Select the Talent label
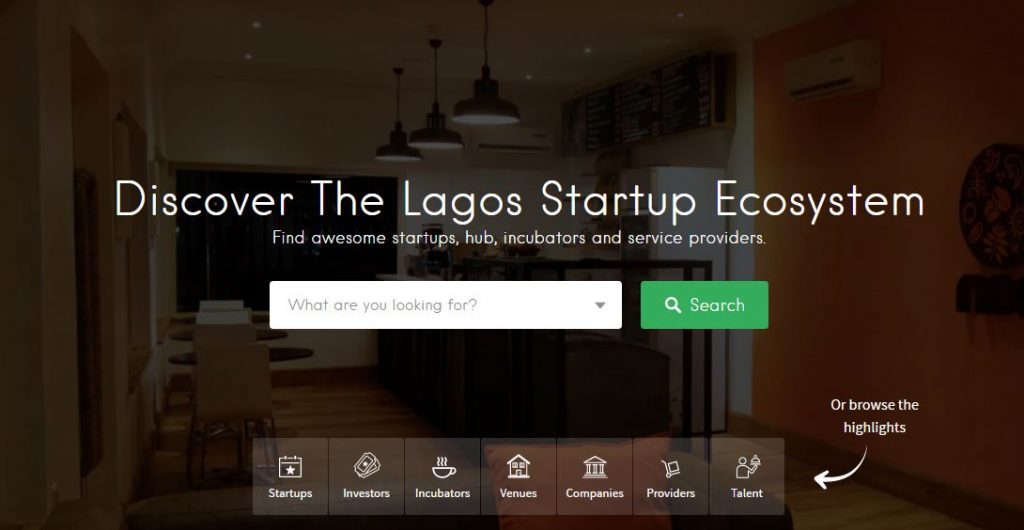Screen dimensions: 1024x530 click(747, 493)
